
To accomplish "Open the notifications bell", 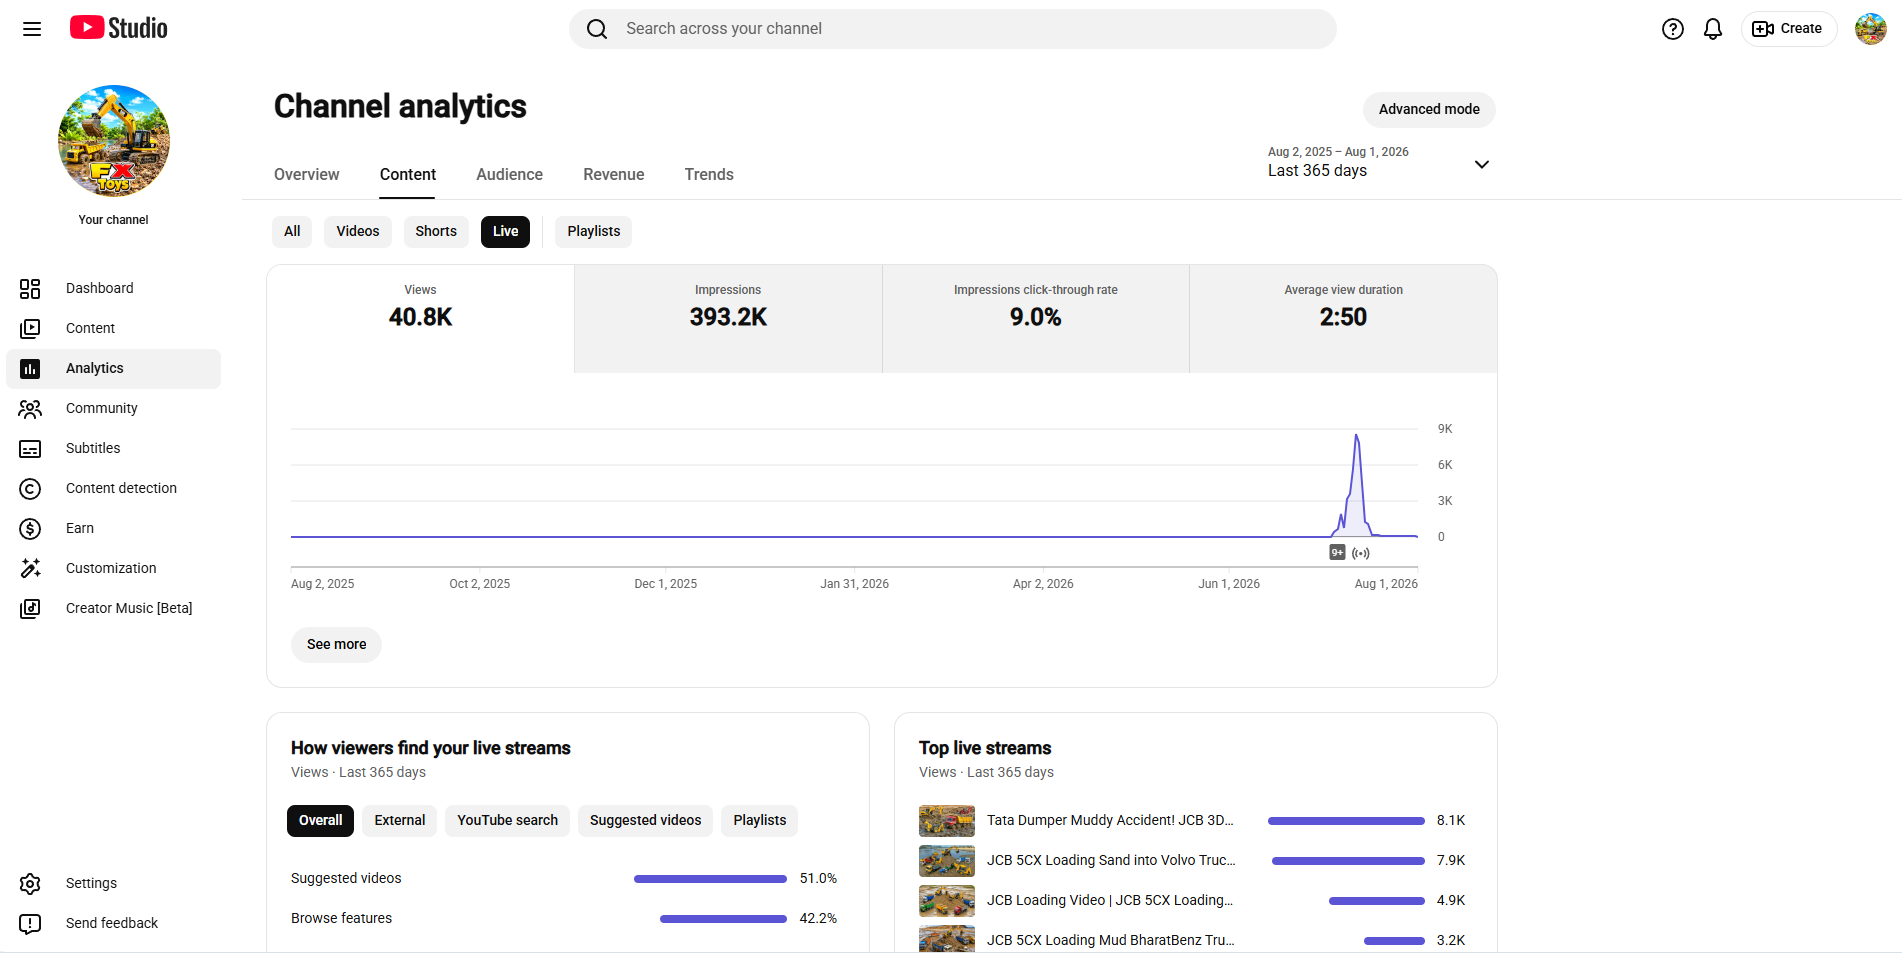I will (1713, 29).
